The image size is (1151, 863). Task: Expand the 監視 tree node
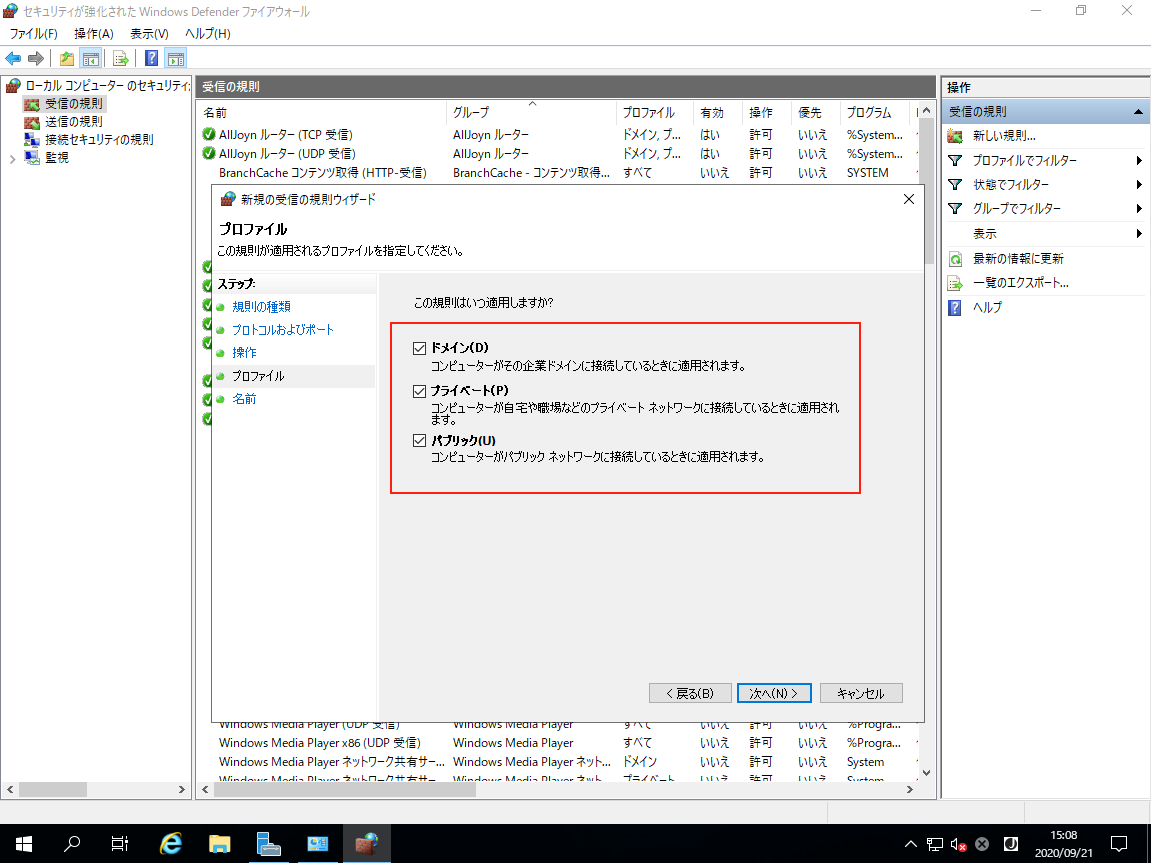coord(12,159)
